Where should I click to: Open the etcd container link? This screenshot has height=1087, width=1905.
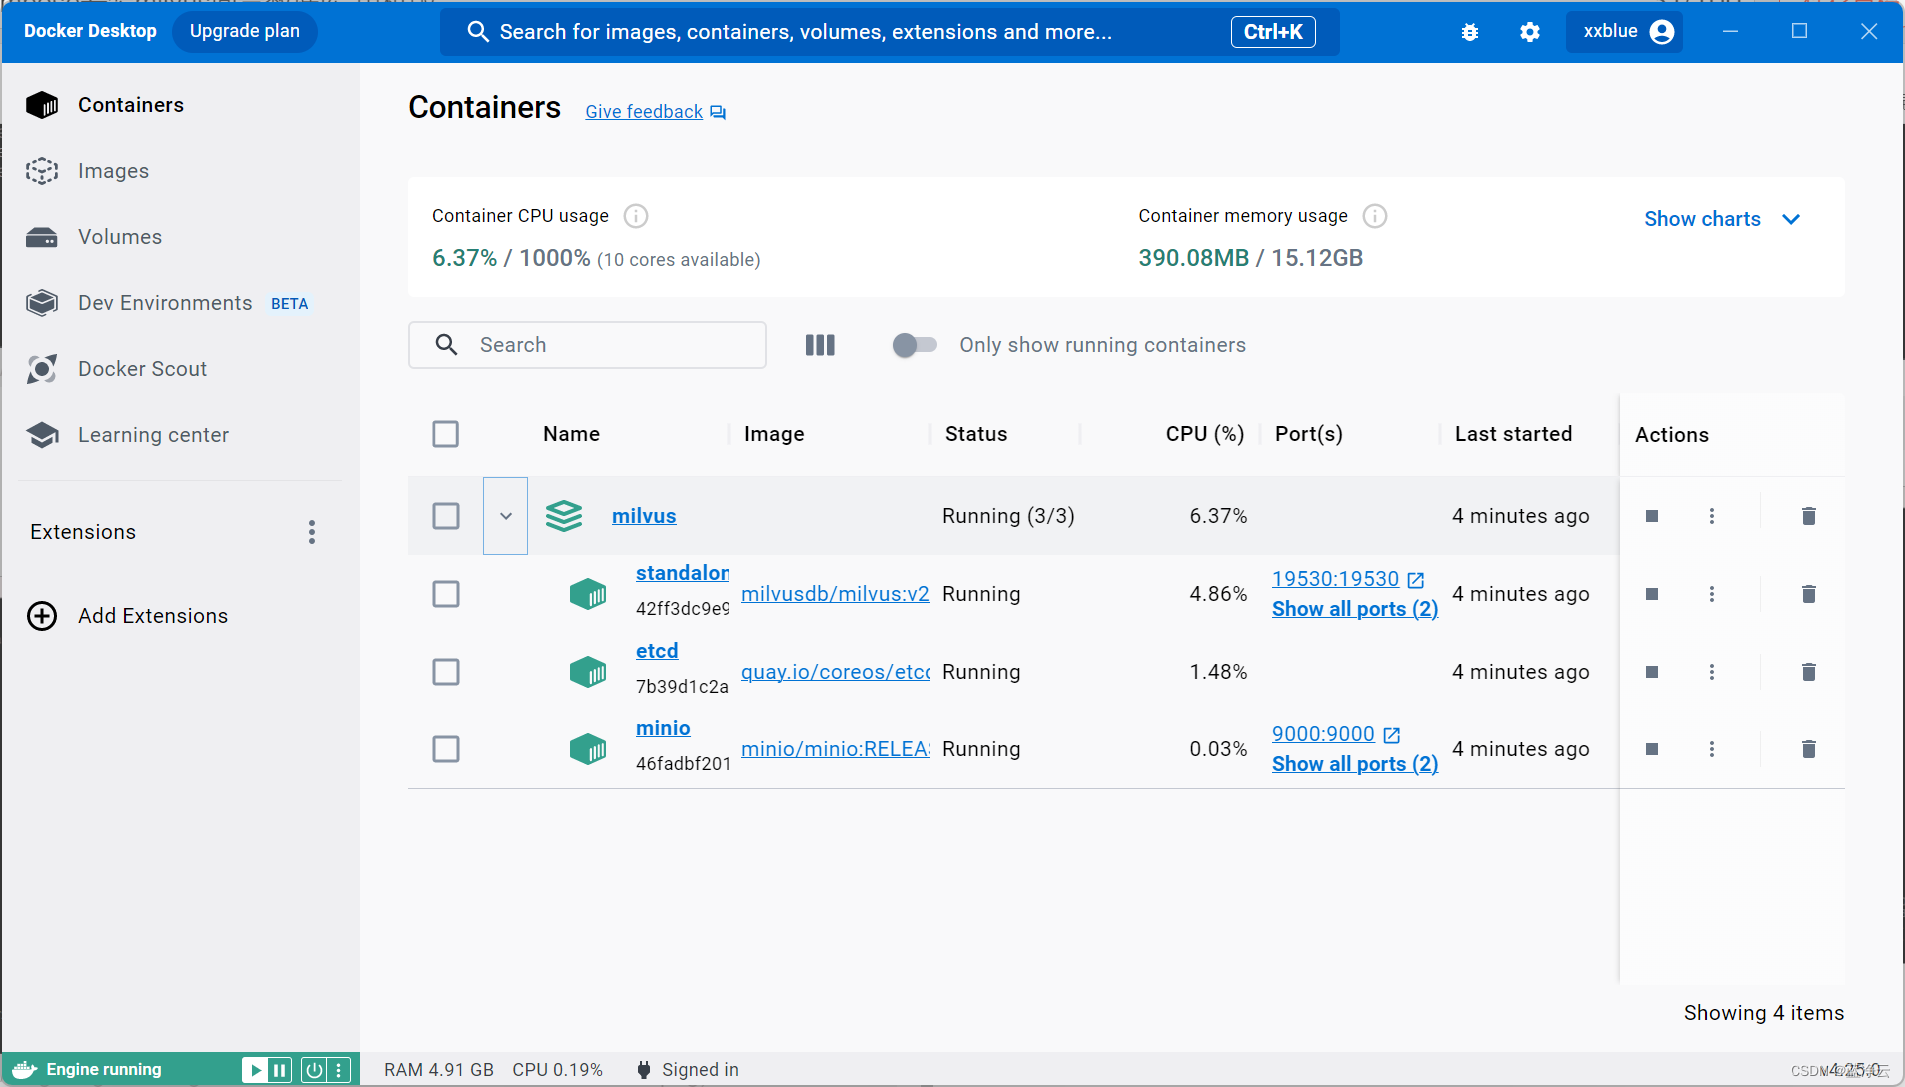pyautogui.click(x=657, y=651)
